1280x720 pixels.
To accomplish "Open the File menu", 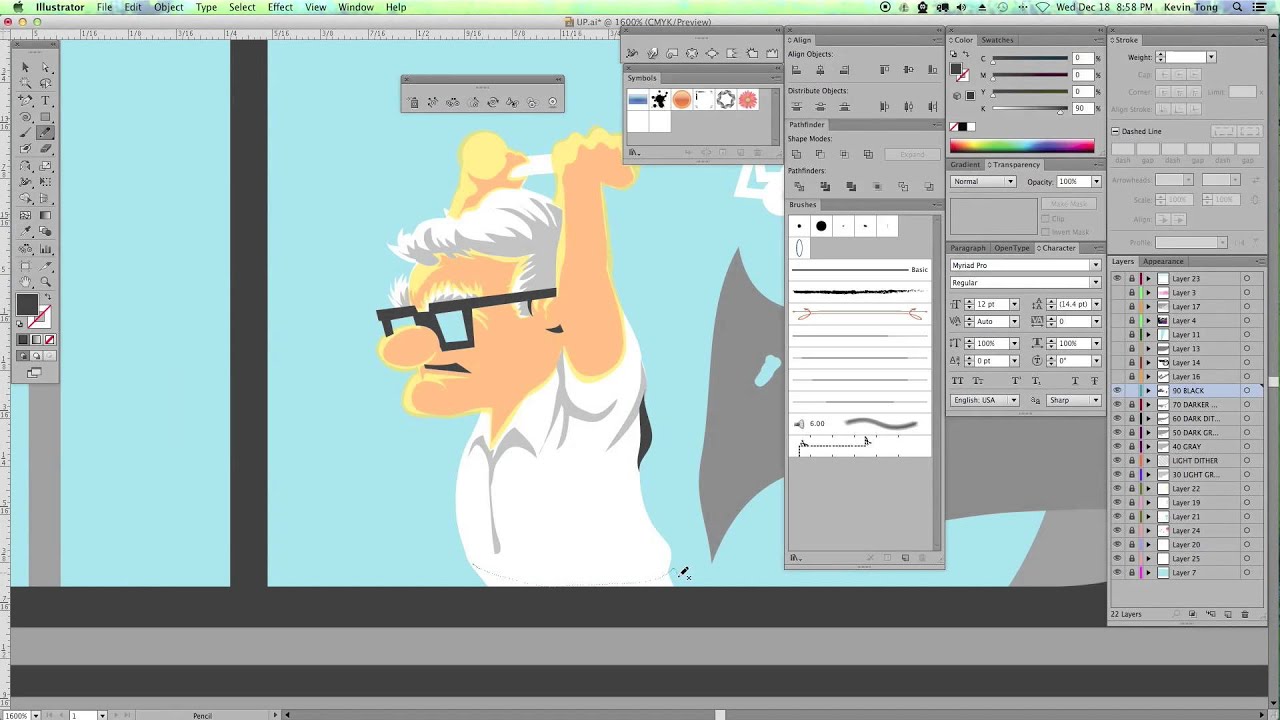I will tap(104, 7).
